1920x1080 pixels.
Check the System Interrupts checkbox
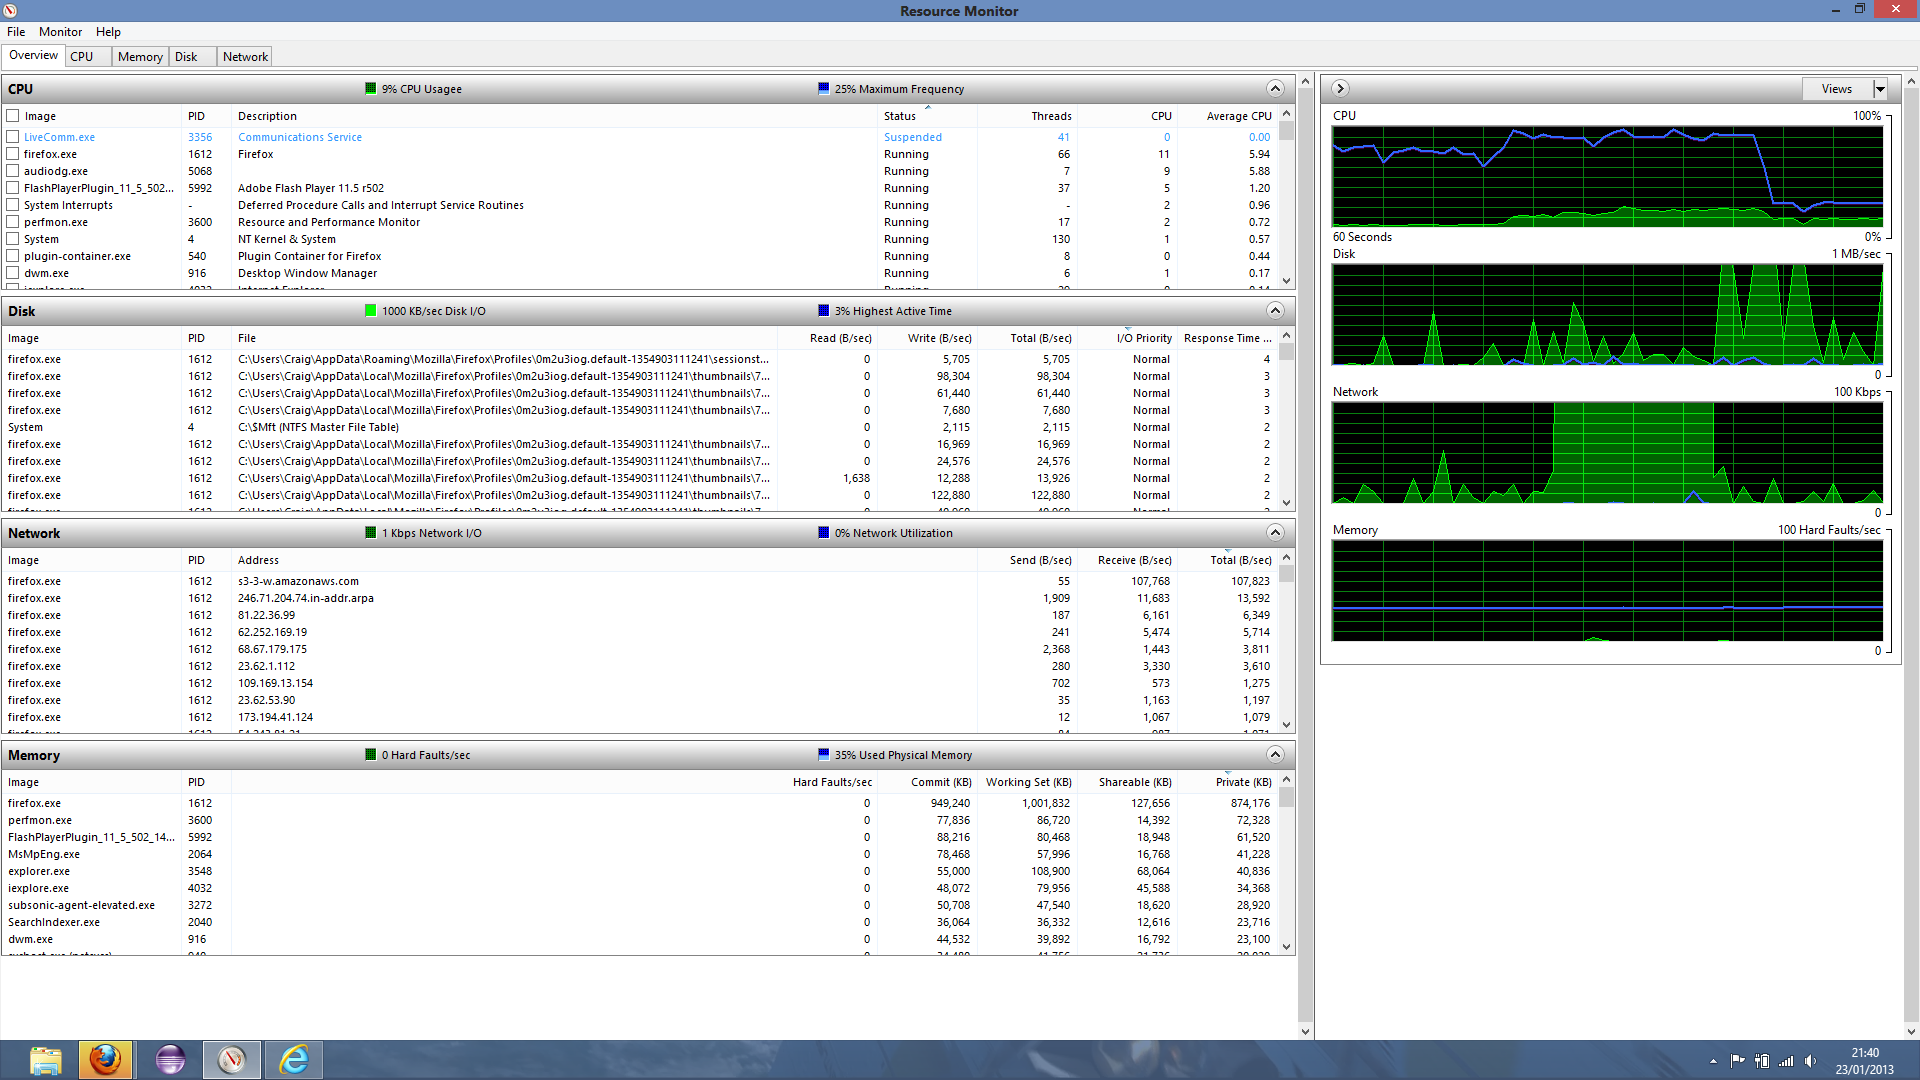click(11, 204)
